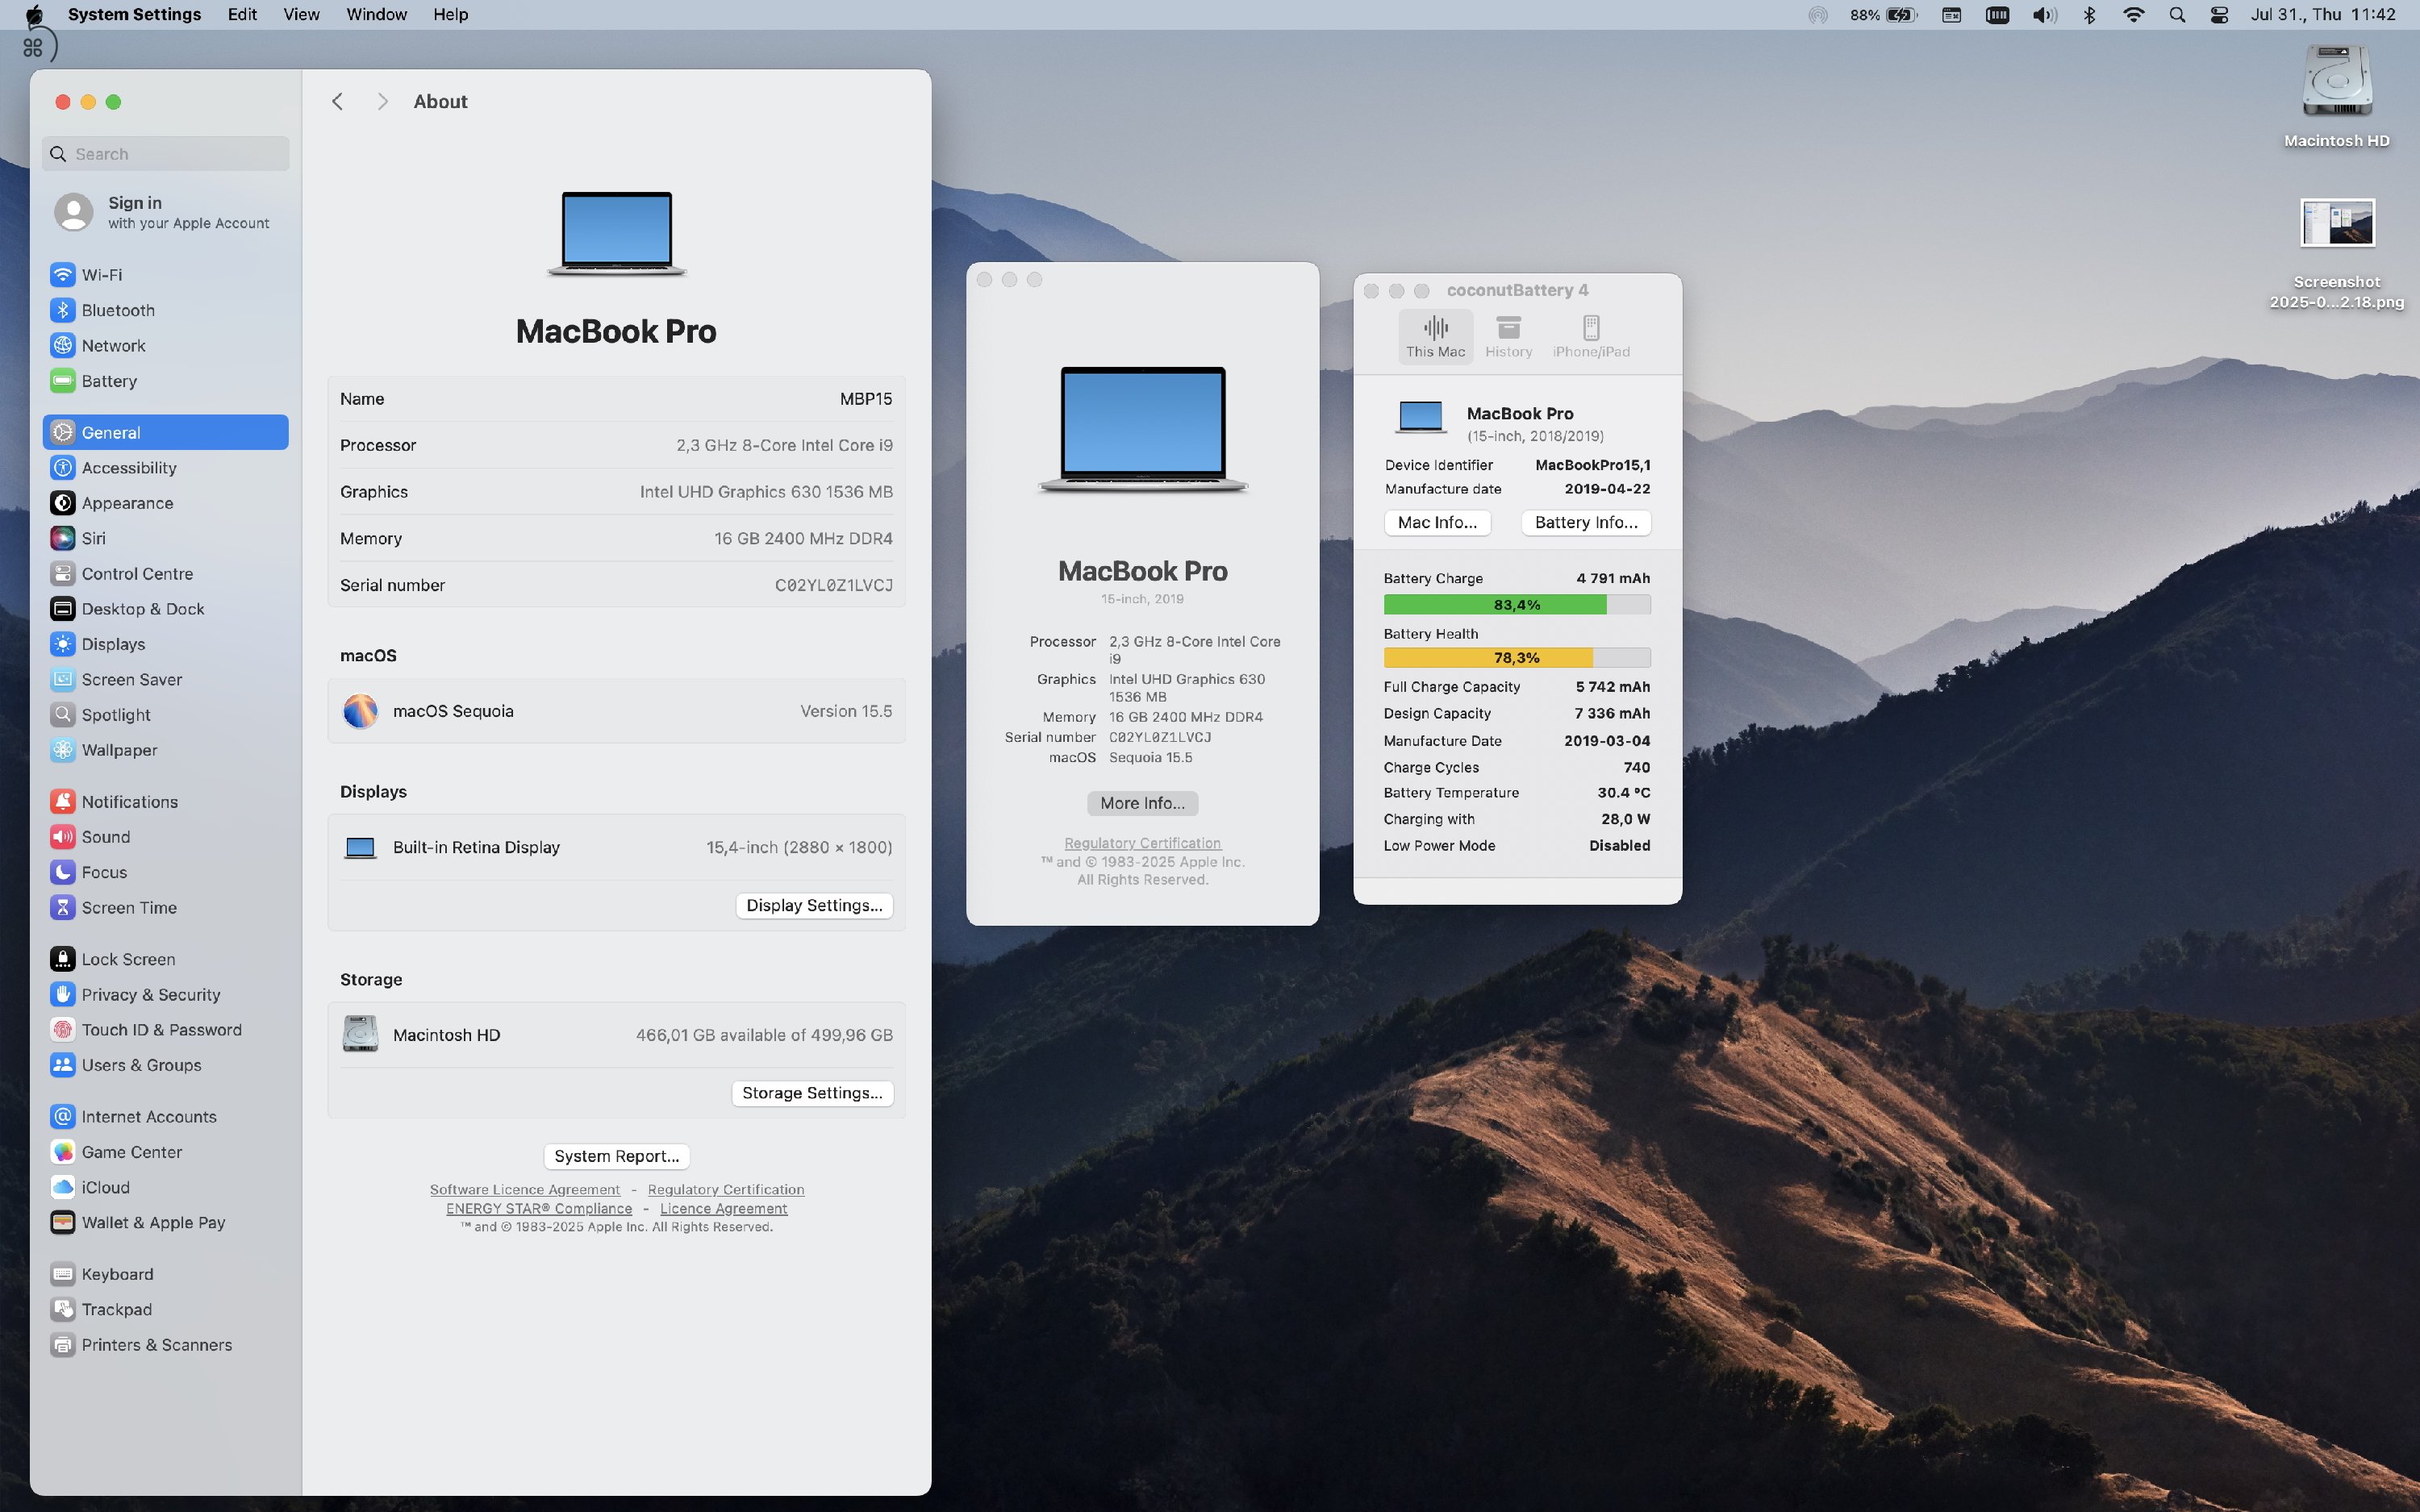Open Touch ID & Password settings
The image size is (2420, 1512).
(x=165, y=1030)
